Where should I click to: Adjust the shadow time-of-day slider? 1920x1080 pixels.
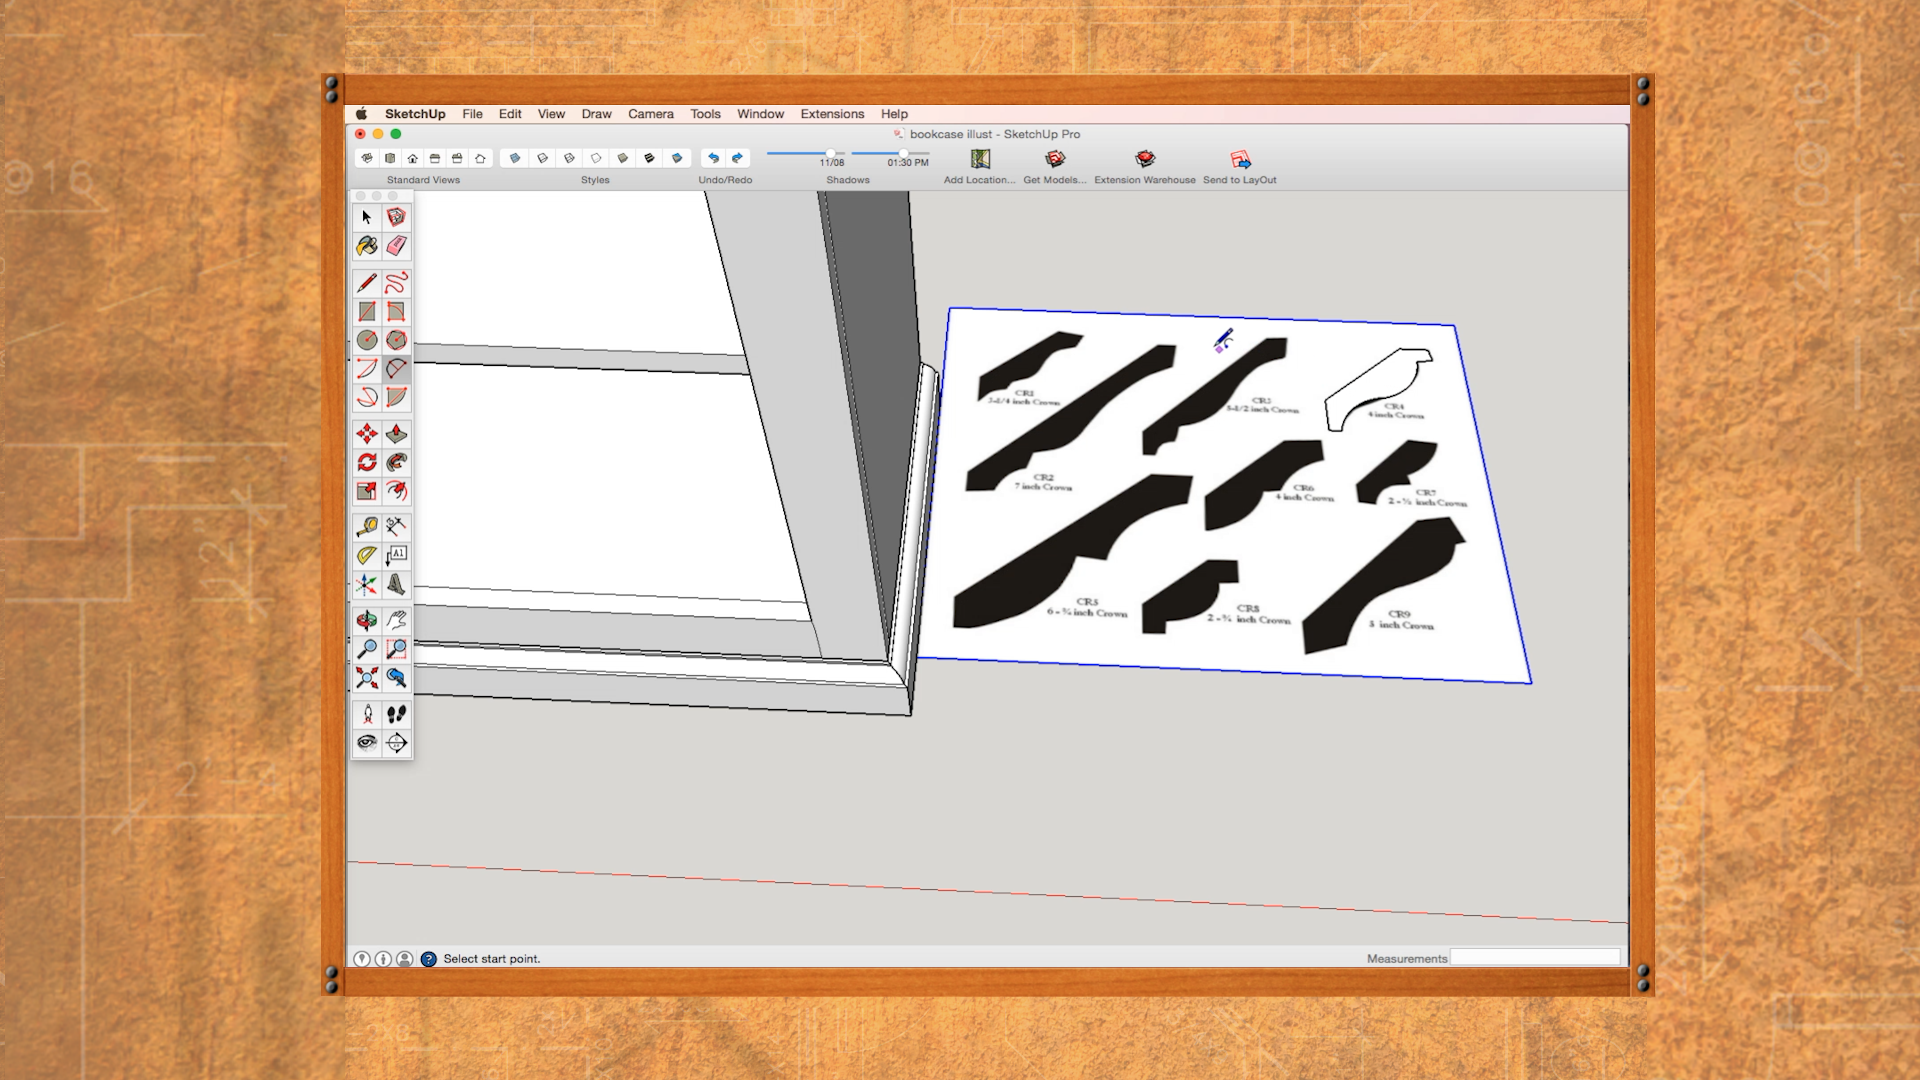click(x=890, y=153)
